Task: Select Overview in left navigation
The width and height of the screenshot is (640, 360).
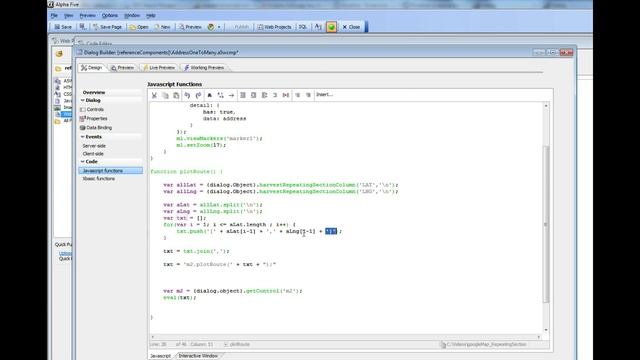Action: [94, 93]
